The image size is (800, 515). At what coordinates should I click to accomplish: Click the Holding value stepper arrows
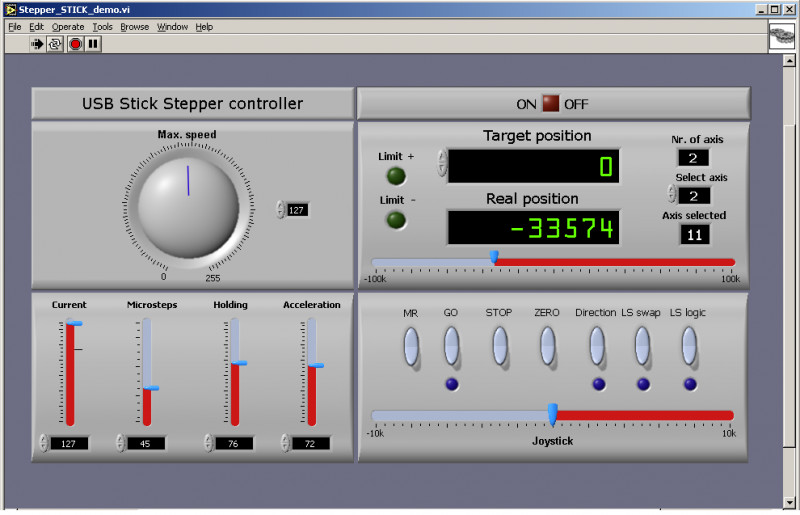coord(208,443)
